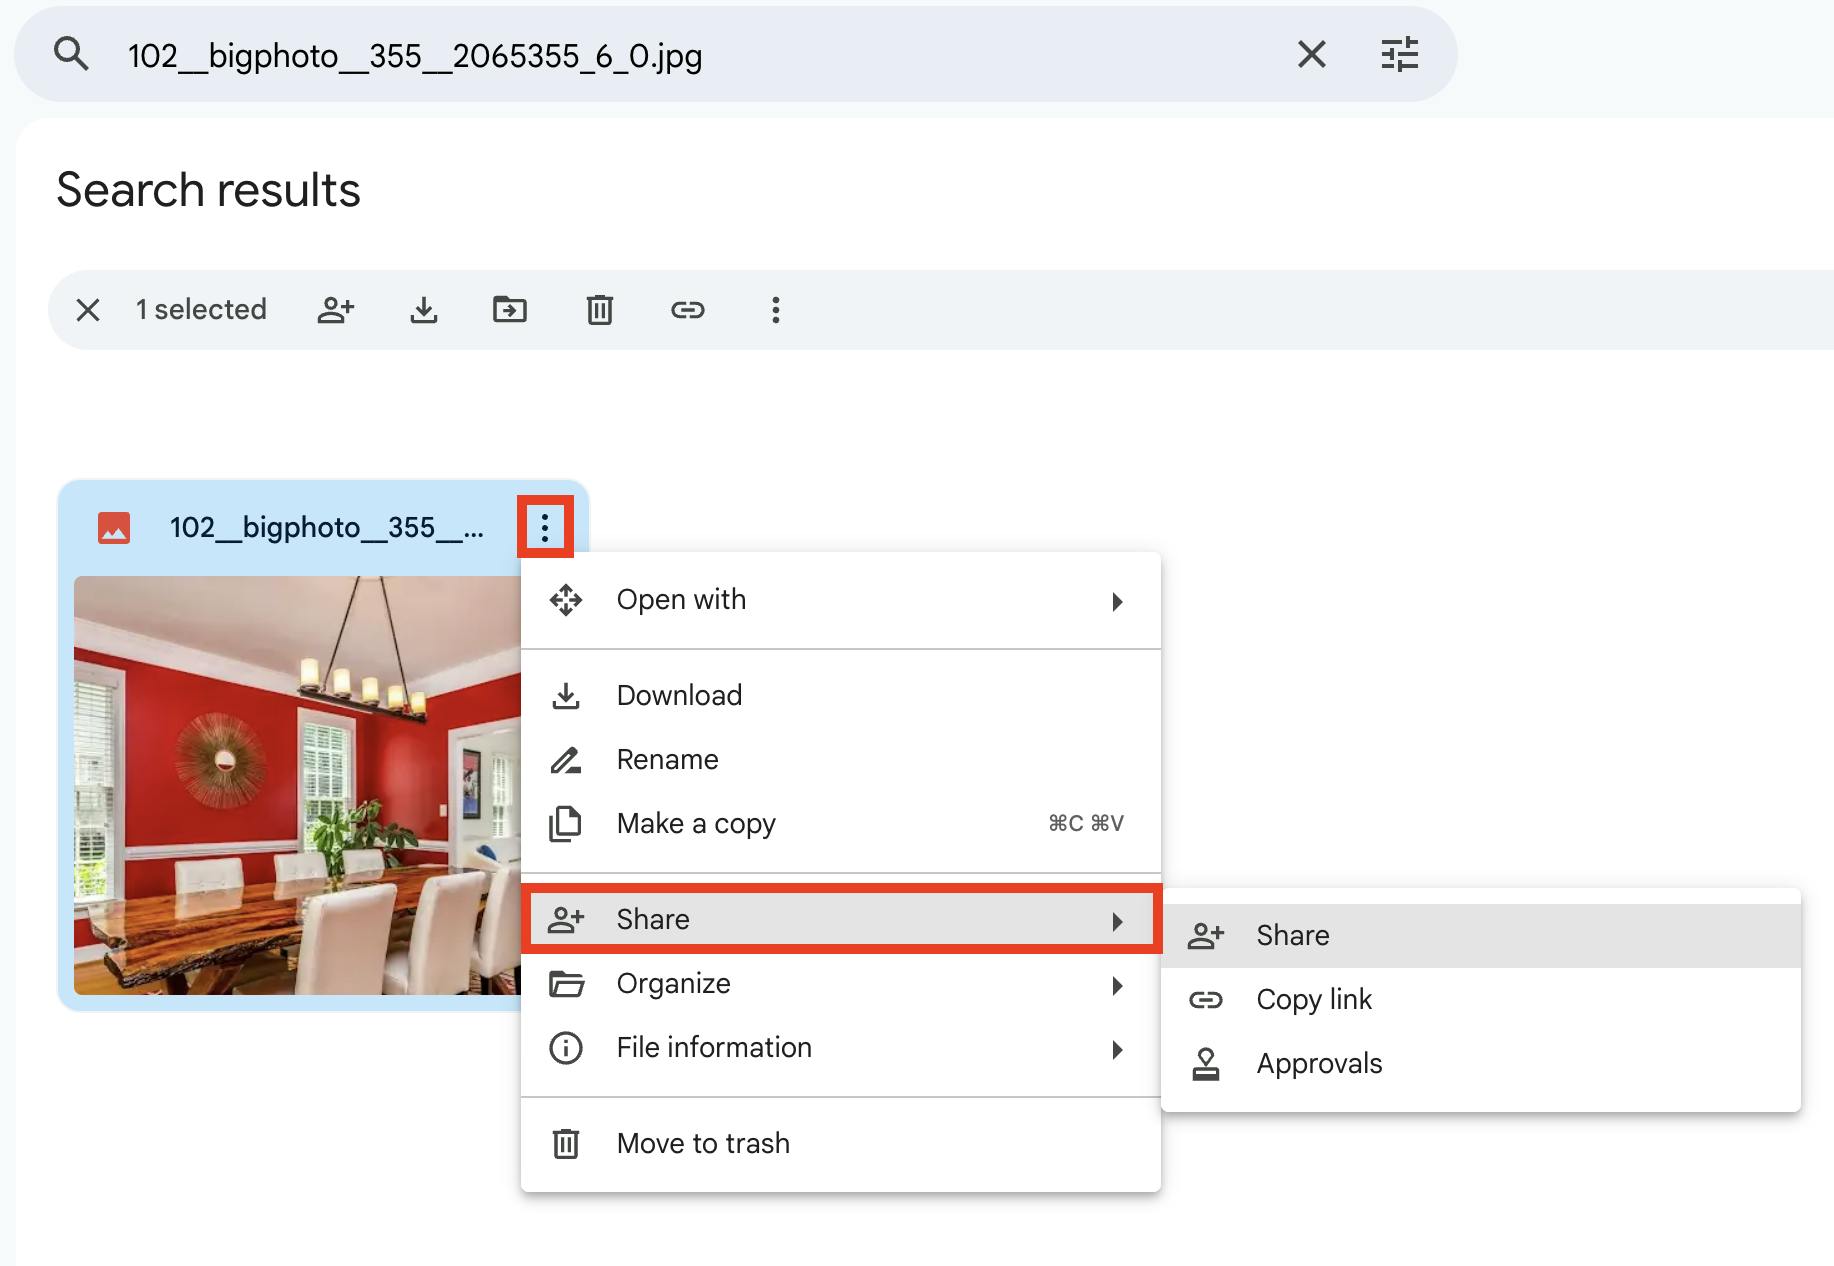Click the trash icon in toolbar
The height and width of the screenshot is (1266, 1834).
click(x=599, y=310)
